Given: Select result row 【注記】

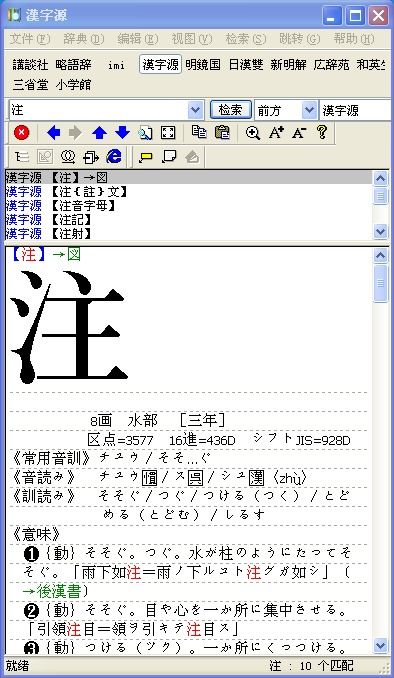Looking at the screenshot, I should coord(189,220).
